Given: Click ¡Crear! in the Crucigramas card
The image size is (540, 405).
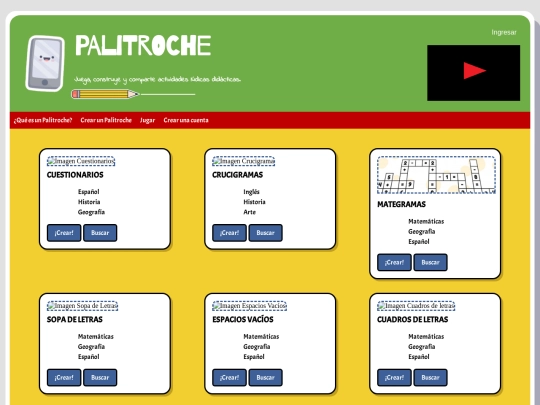Looking at the screenshot, I should [x=229, y=233].
